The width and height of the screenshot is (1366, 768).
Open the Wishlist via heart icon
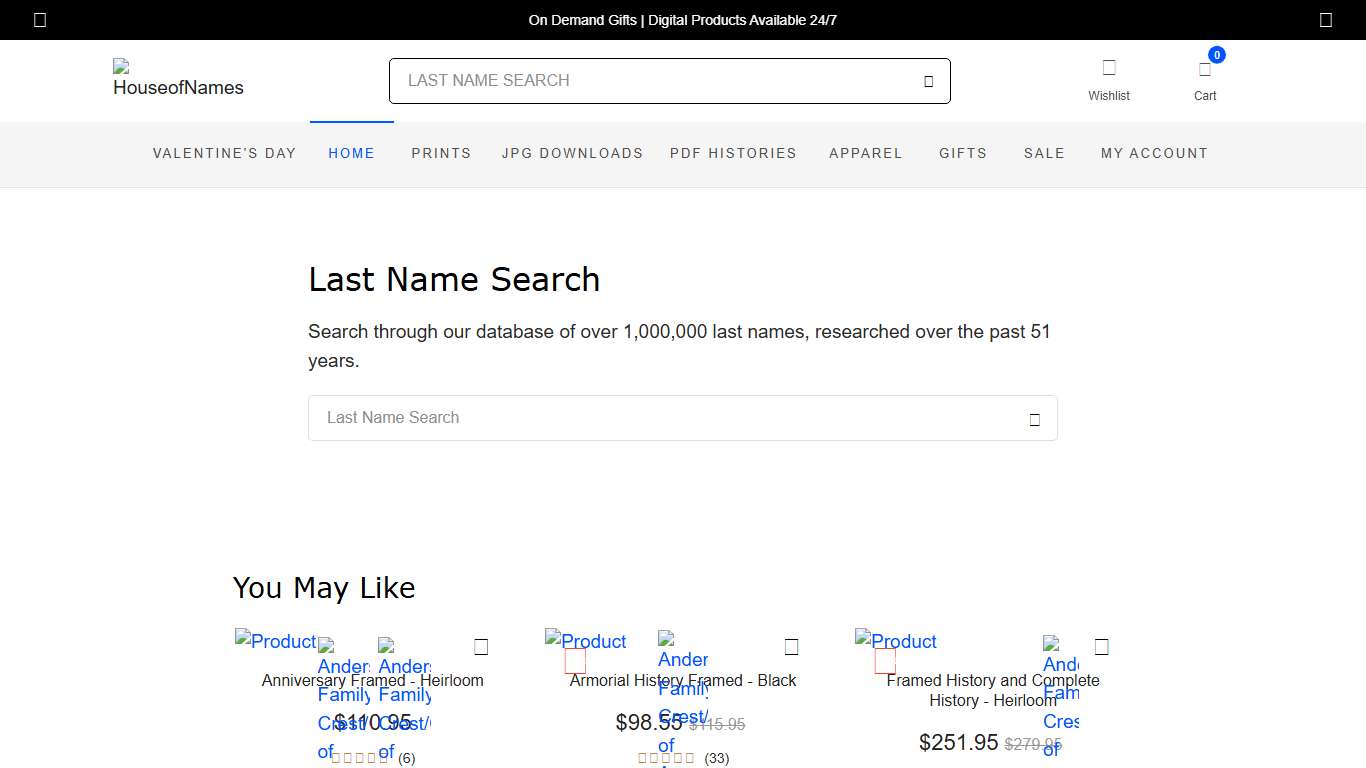point(1109,66)
